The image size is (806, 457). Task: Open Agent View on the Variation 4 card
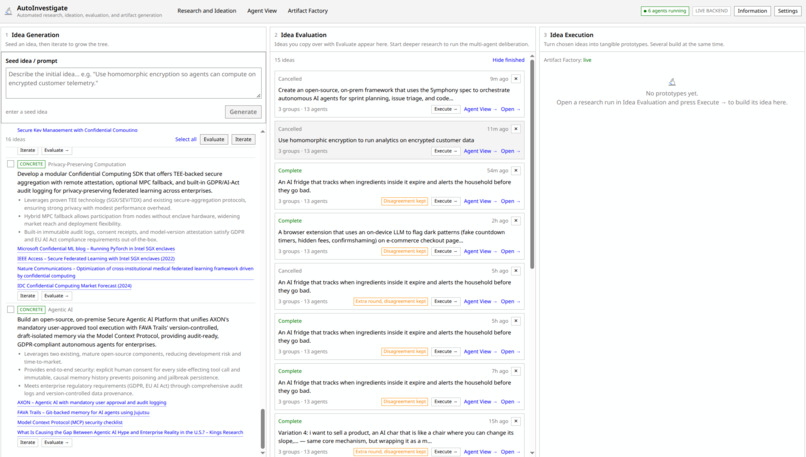480,452
